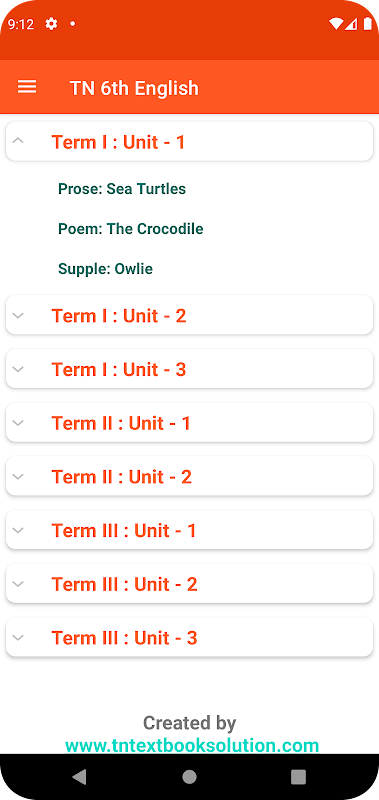Open Prose: Sea Turtles lesson

[122, 189]
